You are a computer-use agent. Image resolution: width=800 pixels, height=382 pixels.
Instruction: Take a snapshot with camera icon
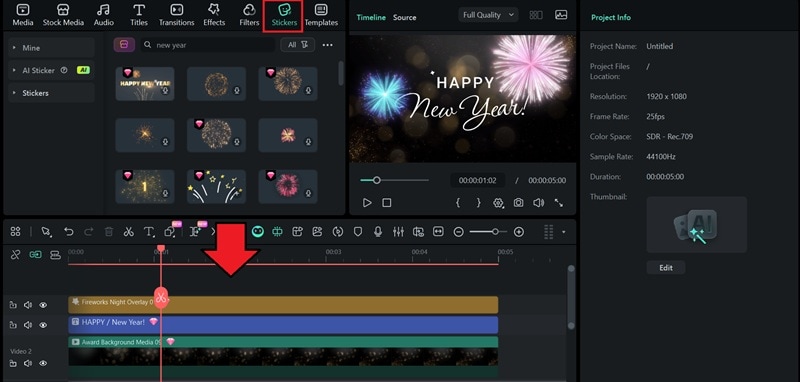(x=518, y=202)
